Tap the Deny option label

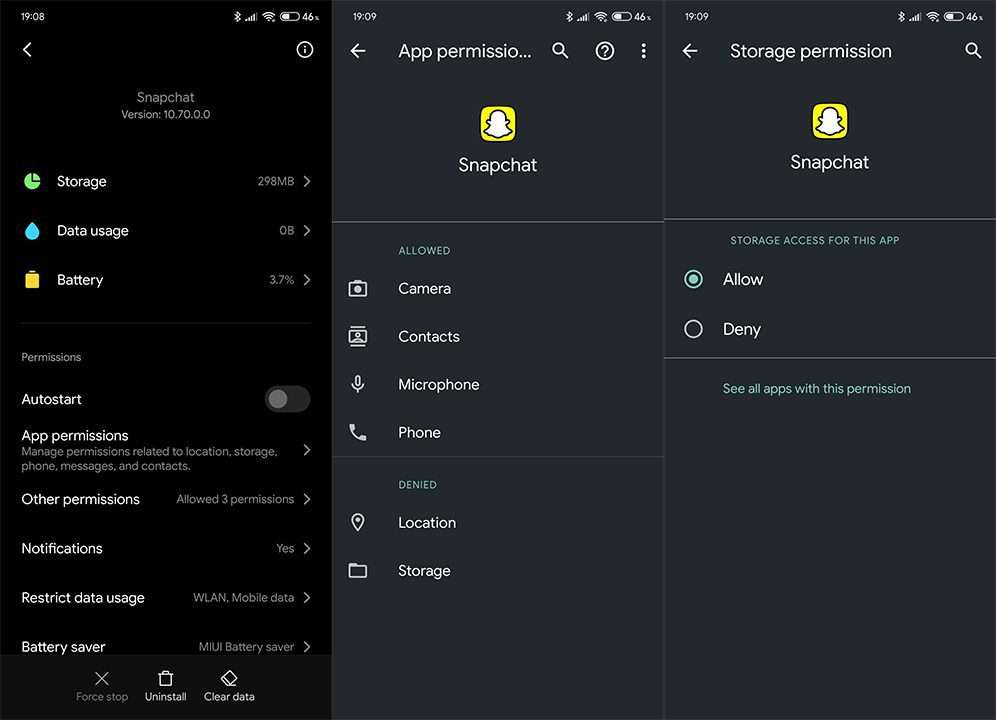(741, 329)
